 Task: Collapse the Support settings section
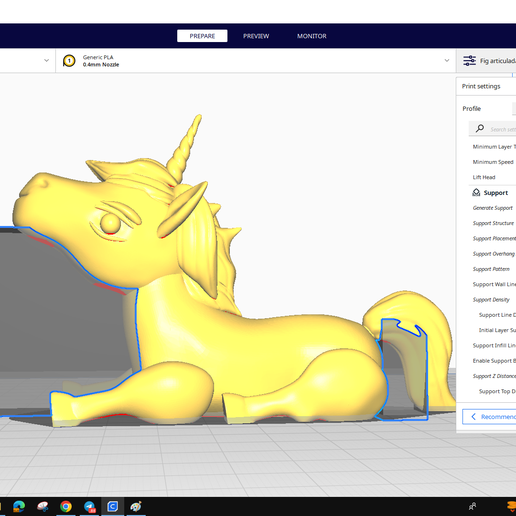coord(496,193)
